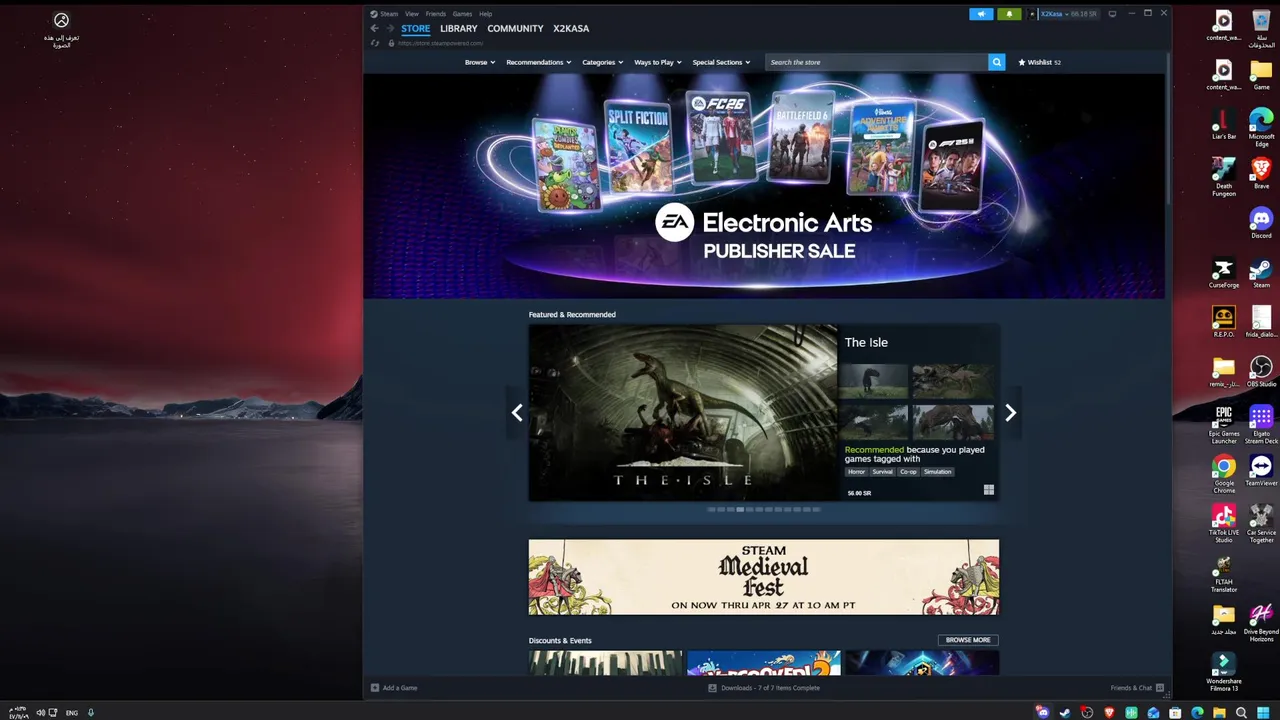Open the Steam notifications bell
The image size is (1280, 720).
click(1009, 14)
